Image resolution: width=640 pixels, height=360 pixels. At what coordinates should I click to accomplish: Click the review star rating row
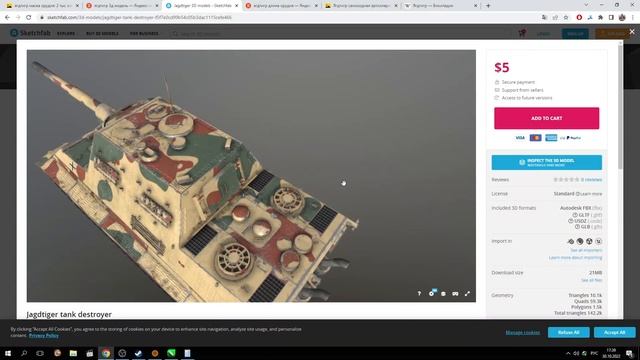(x=566, y=180)
